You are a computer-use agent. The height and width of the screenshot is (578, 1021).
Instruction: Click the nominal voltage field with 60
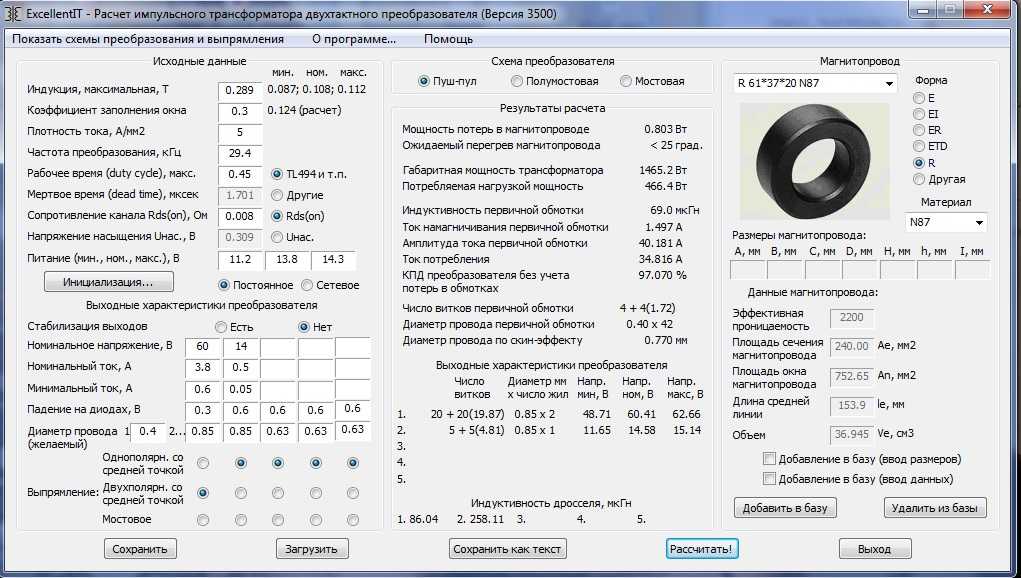[x=203, y=347]
